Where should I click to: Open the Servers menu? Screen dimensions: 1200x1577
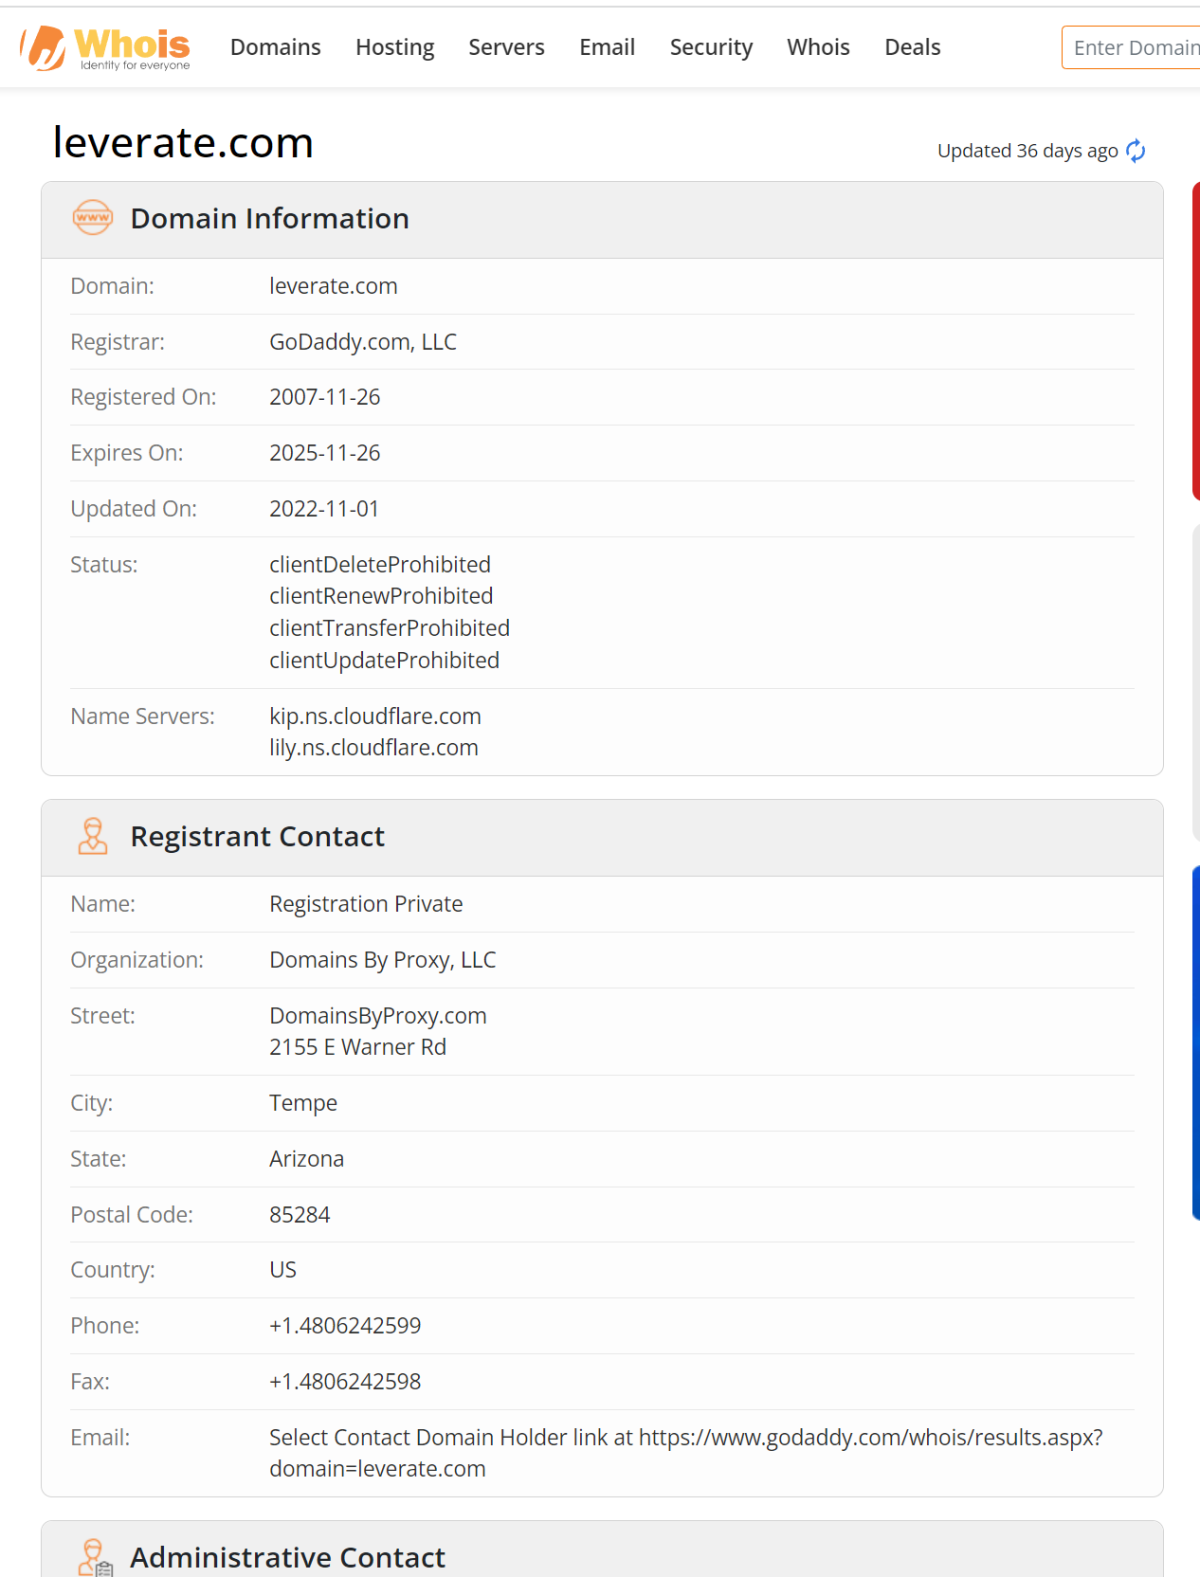(506, 47)
